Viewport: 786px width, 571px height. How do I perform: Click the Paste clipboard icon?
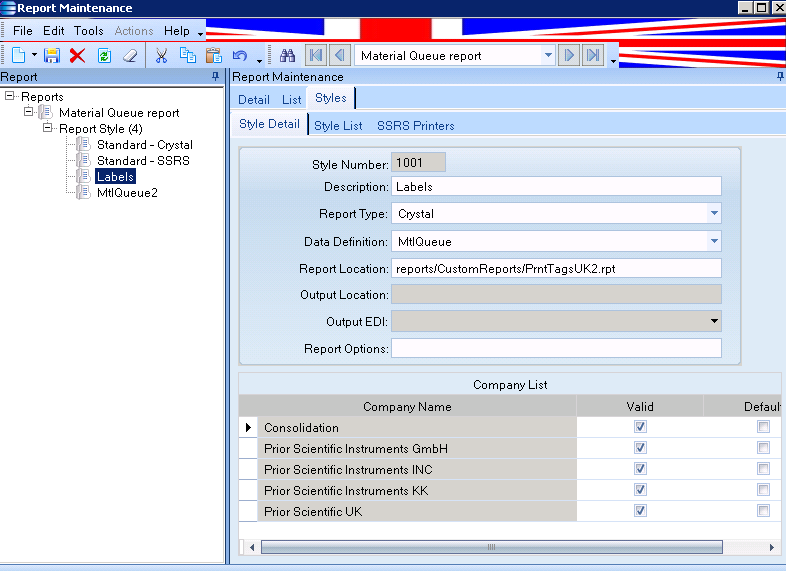[214, 55]
